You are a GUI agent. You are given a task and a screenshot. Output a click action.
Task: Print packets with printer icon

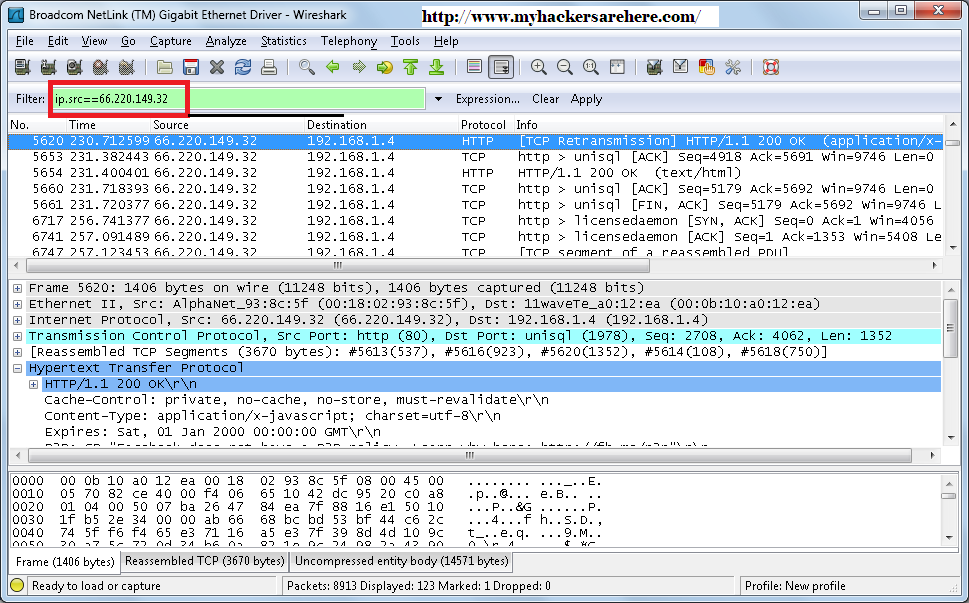(269, 67)
